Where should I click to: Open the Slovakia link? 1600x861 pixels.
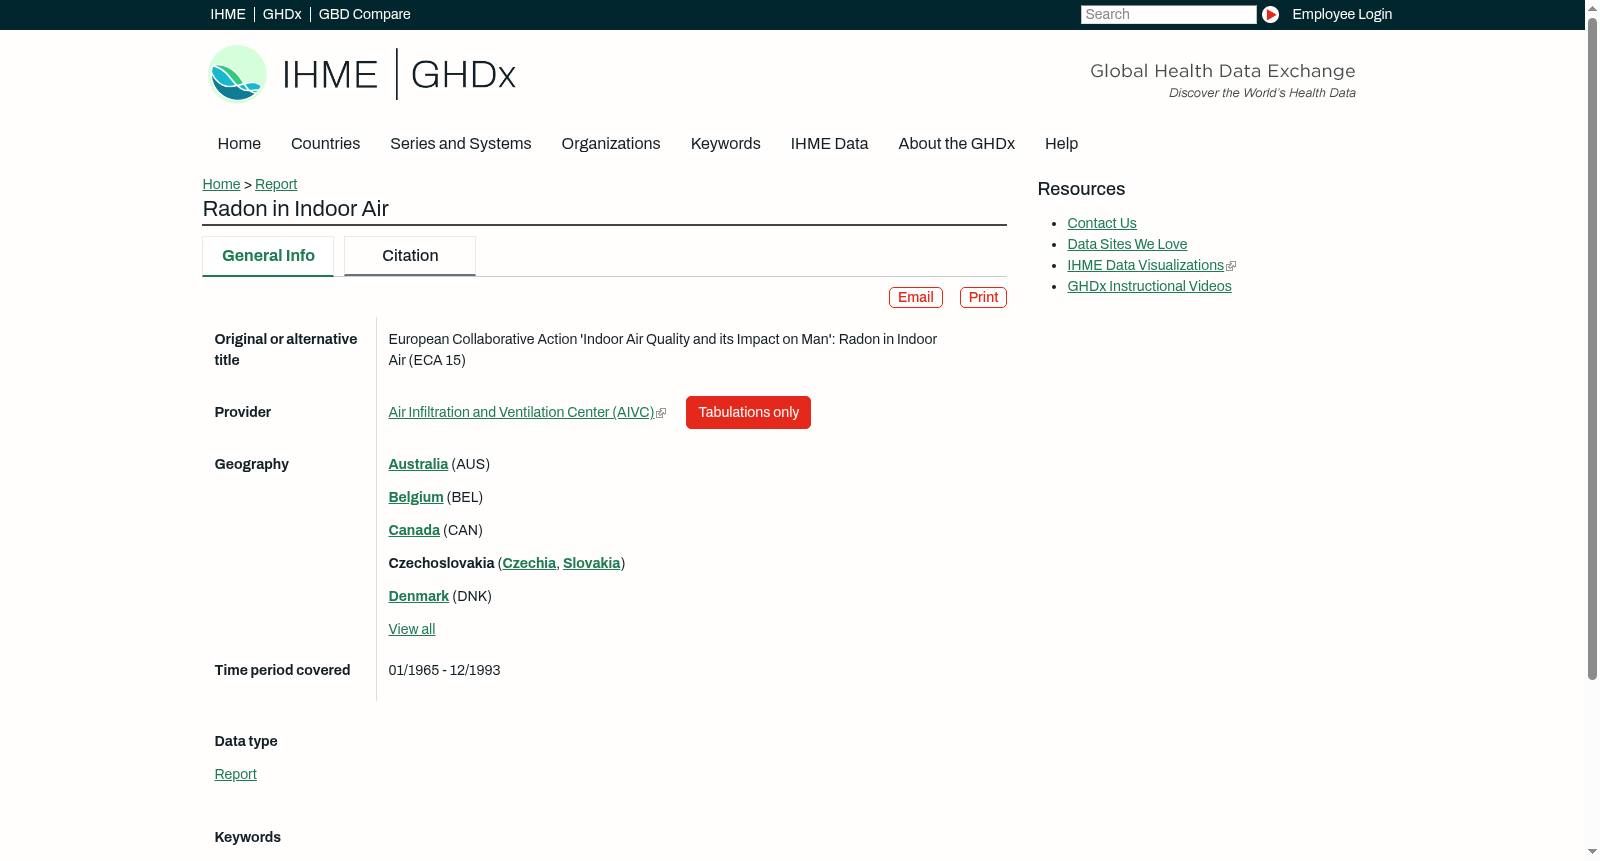(591, 563)
